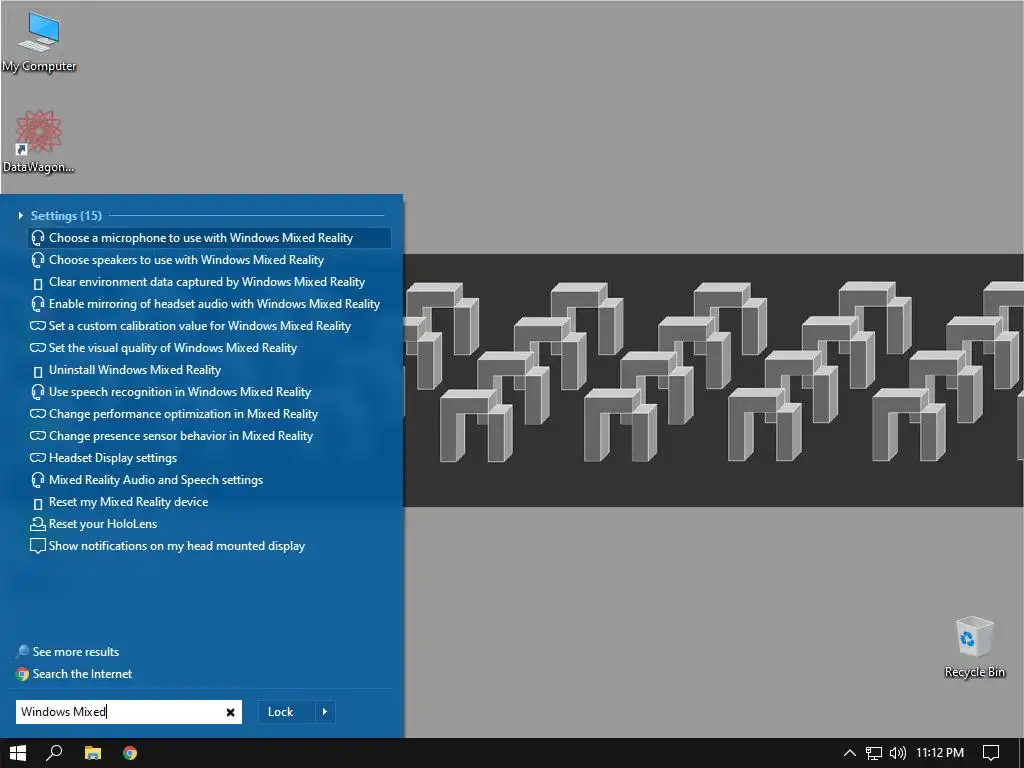
Task: Open Choose speakers for Windows Mixed Reality
Action: (x=210, y=260)
